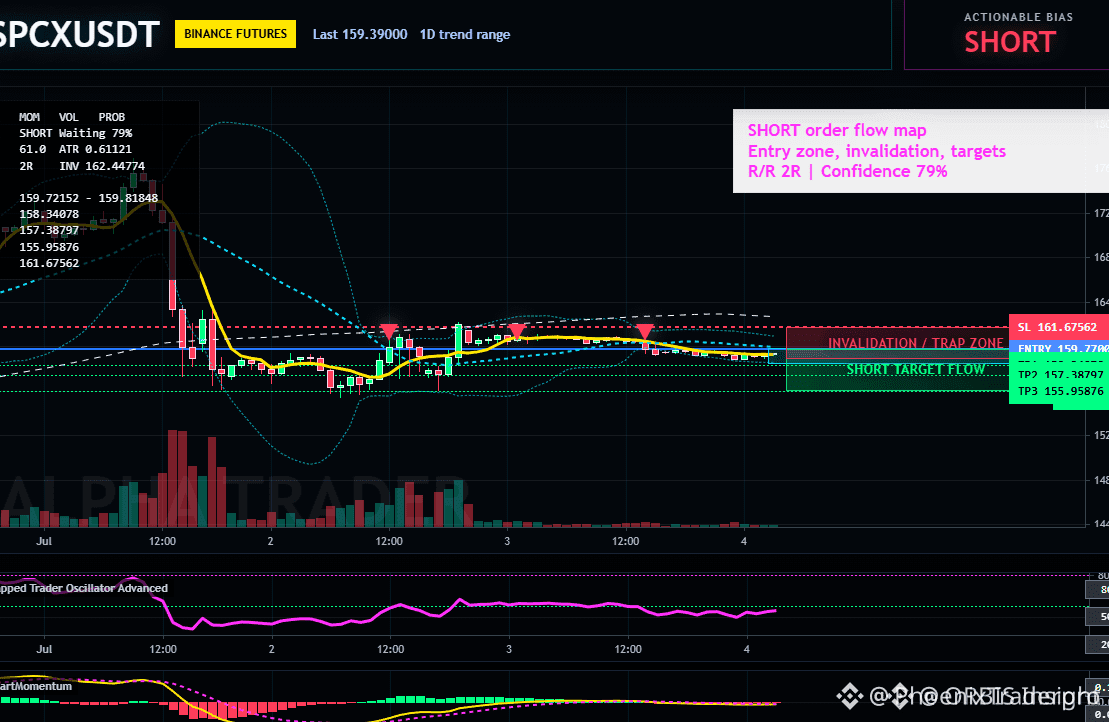The width and height of the screenshot is (1109, 722).
Task: Click the red triangle marker above July 3 12:00
Action: point(644,332)
